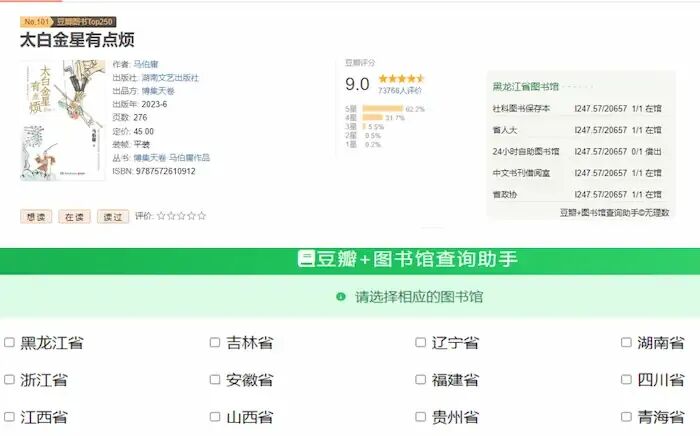The width and height of the screenshot is (700, 436).
Task: Open producer link 博集天卷
Action: point(158,91)
